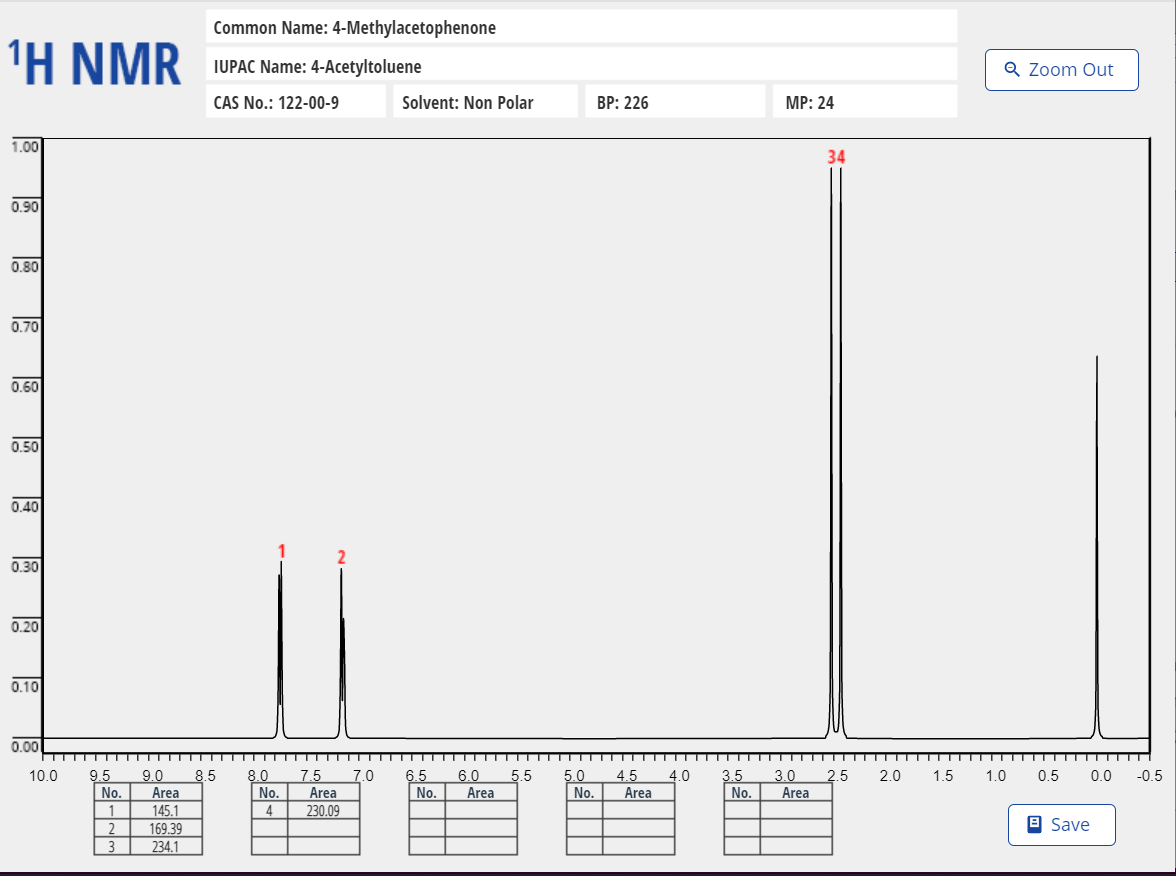The width and height of the screenshot is (1176, 876).
Task: Click the 0.50 intensity axis label
Action: (x=25, y=446)
